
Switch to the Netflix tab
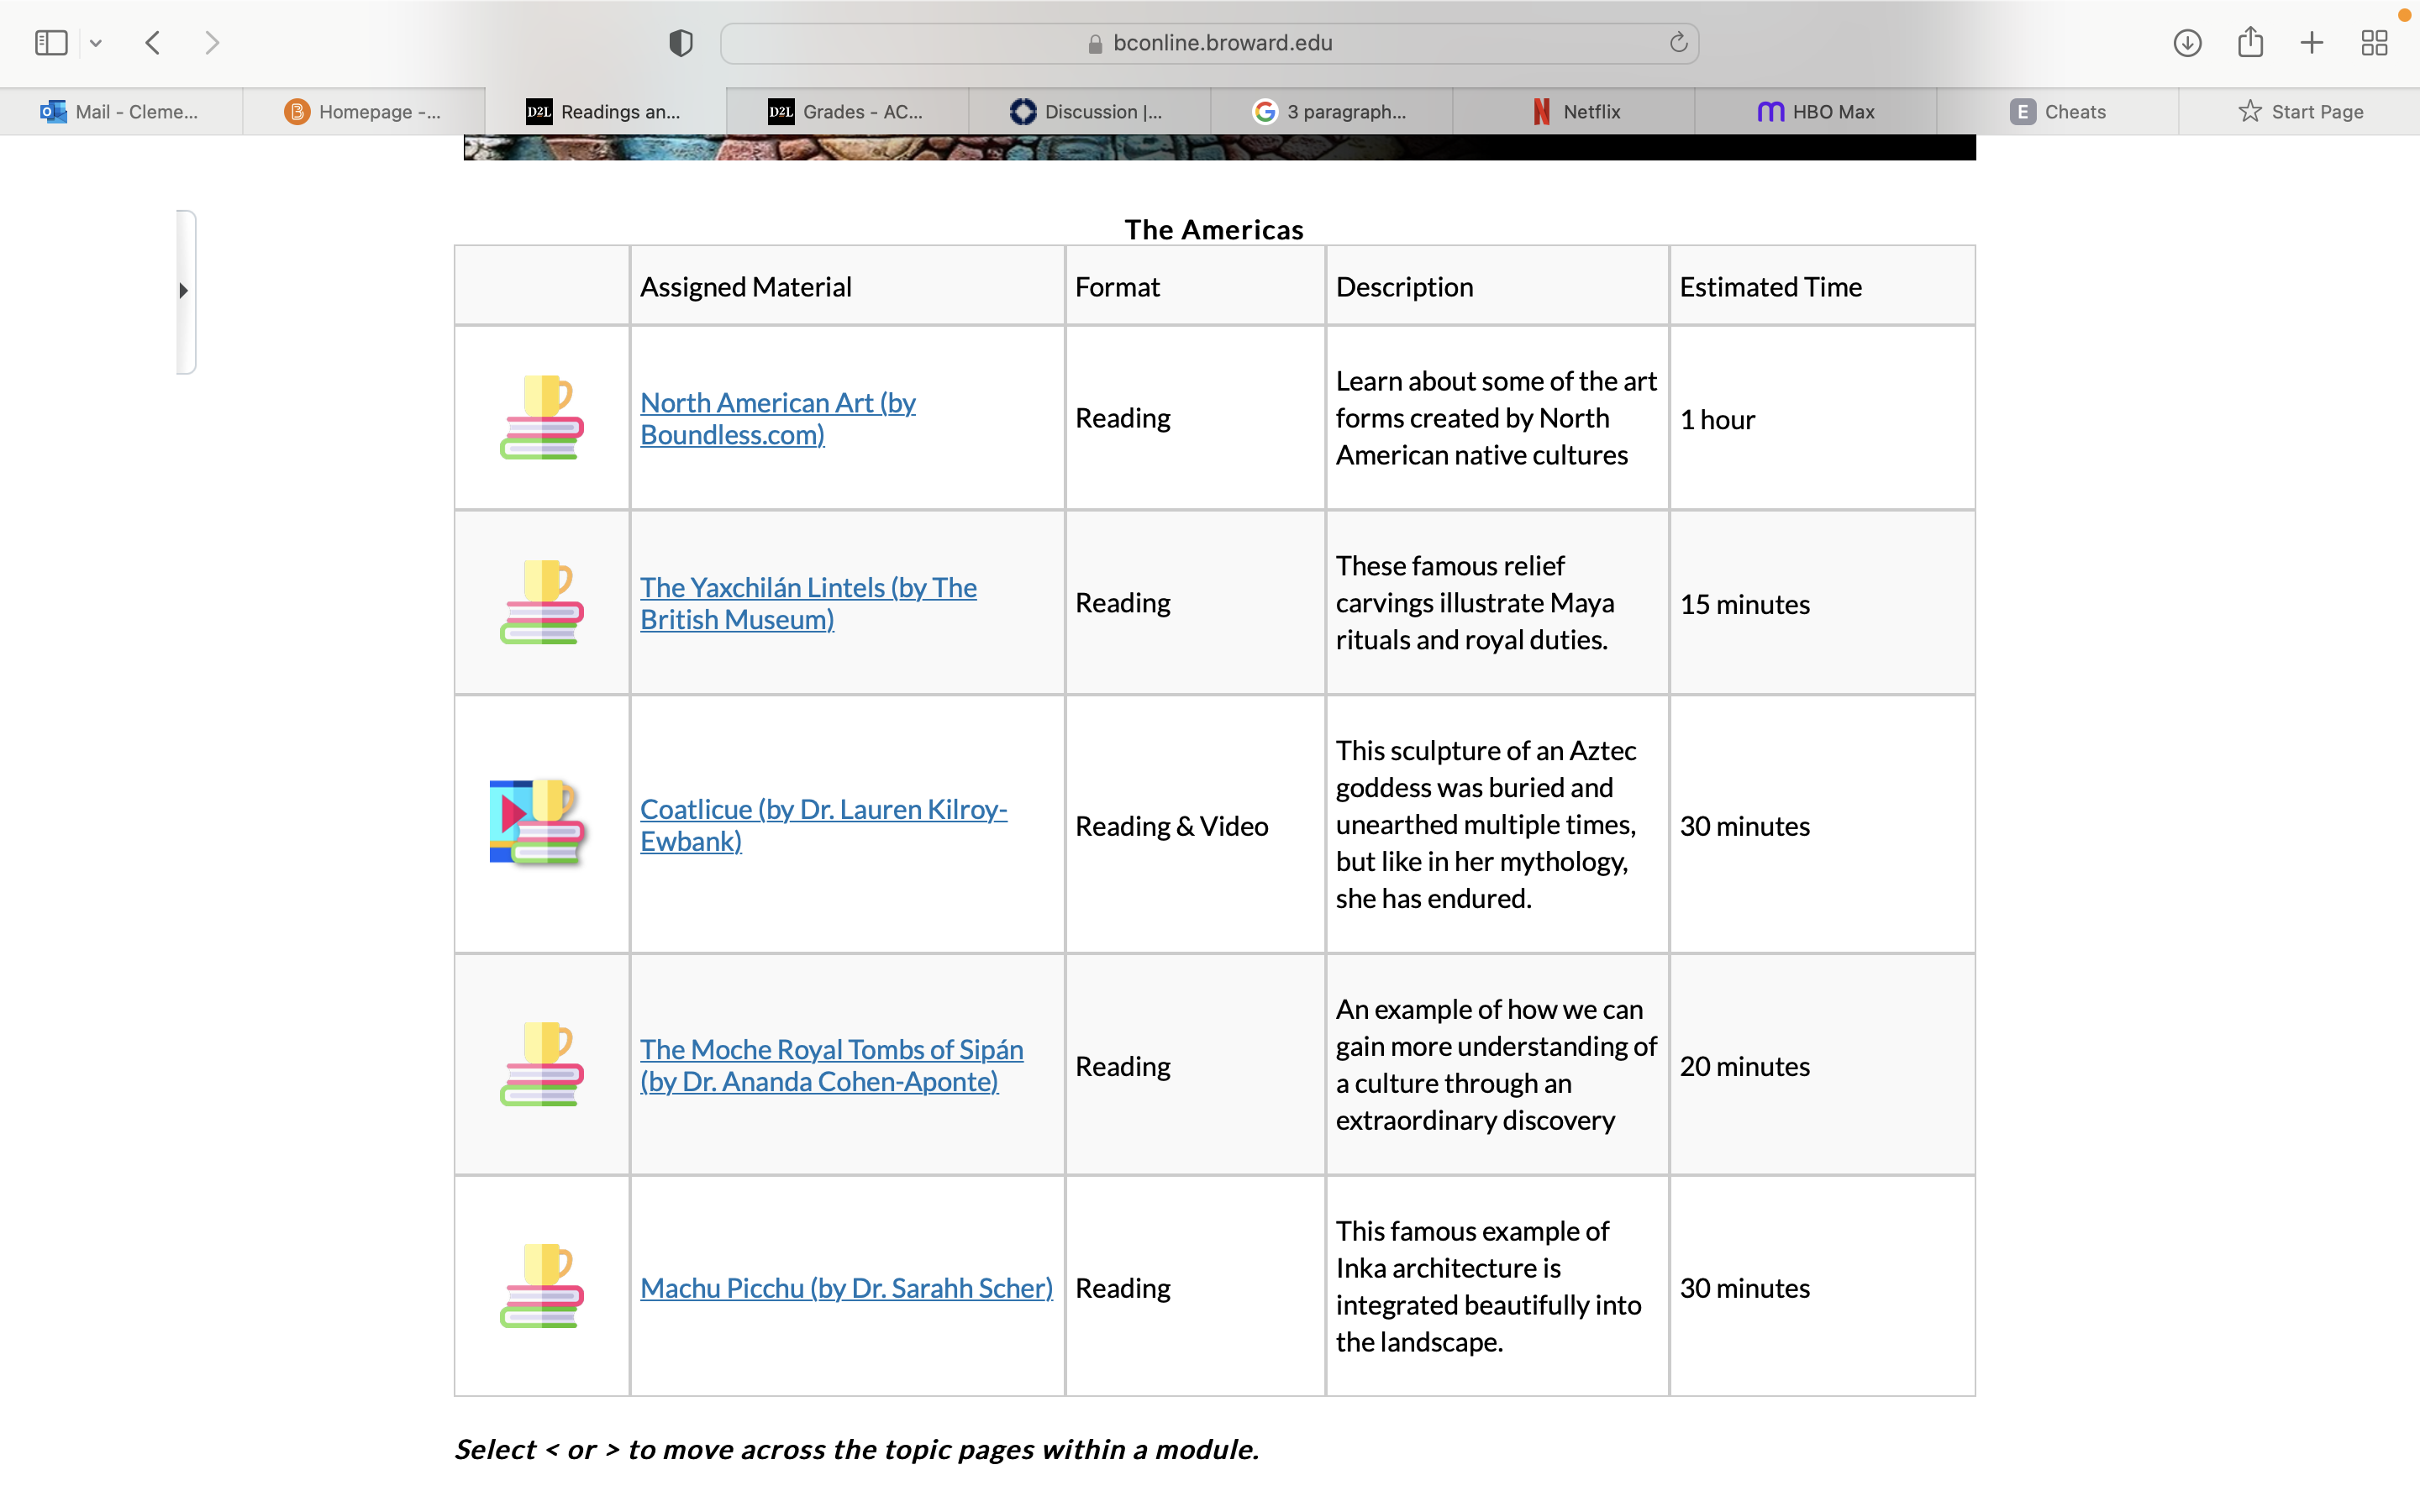[1573, 112]
